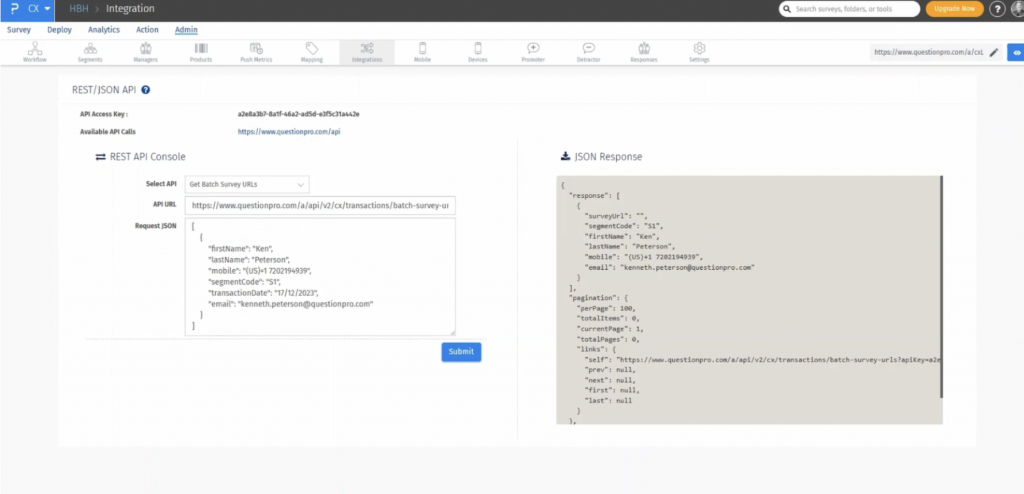
Task: Click the "segmentCode" line in JSON Response
Action: coord(624,226)
